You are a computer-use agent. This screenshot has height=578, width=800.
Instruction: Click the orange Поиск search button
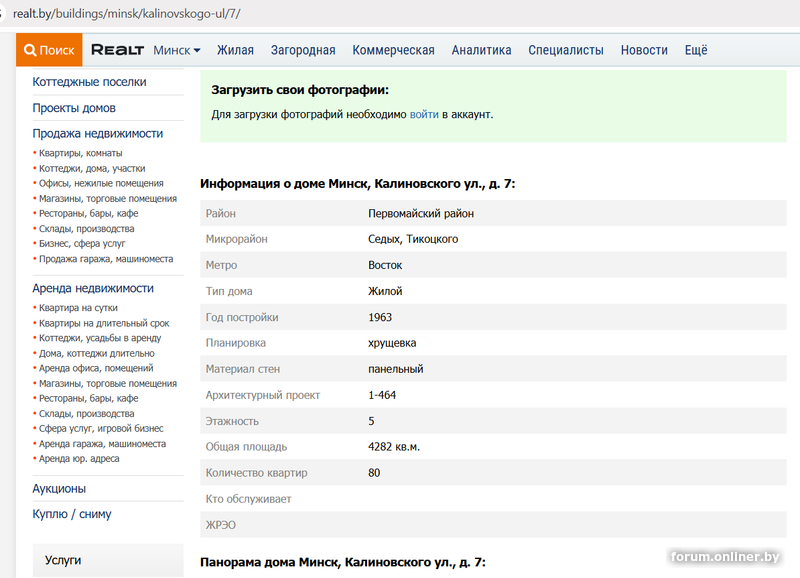(x=49, y=50)
